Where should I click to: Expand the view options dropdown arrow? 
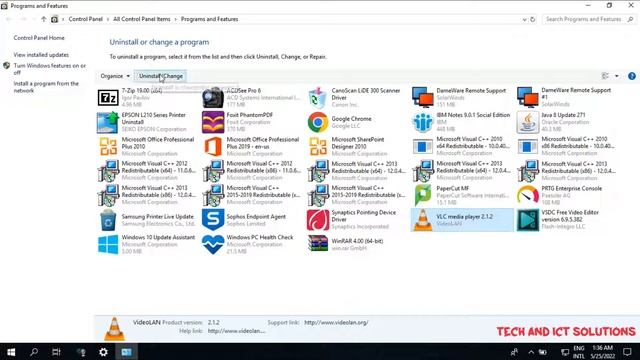pos(617,76)
